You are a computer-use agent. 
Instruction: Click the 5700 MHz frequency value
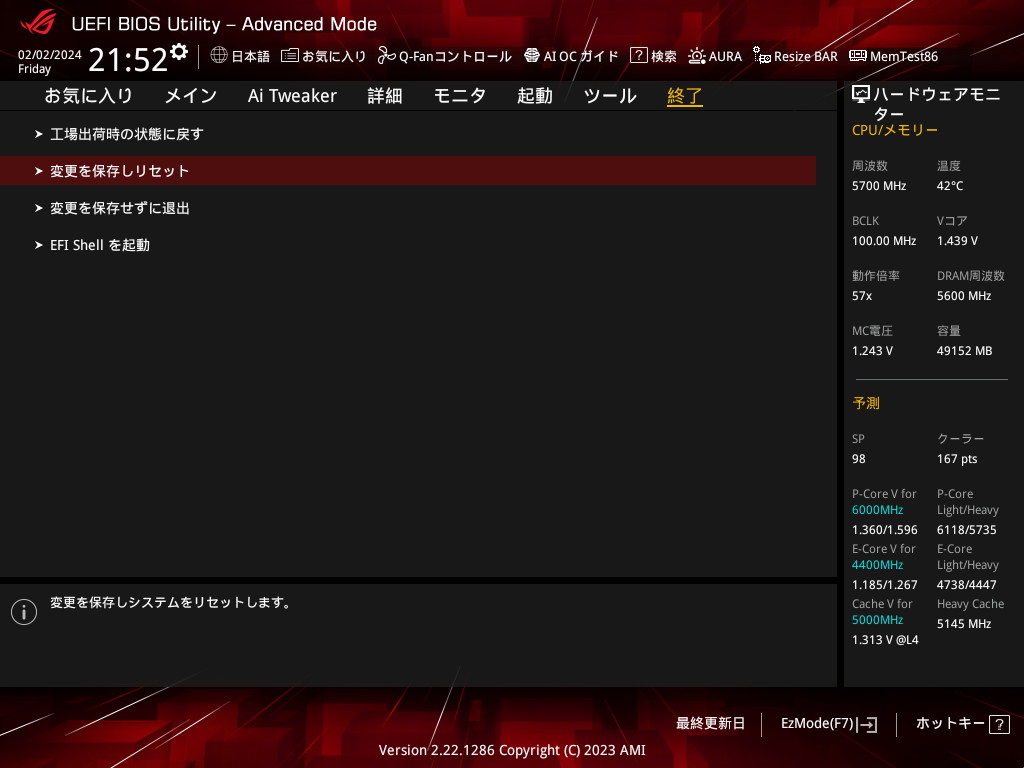click(879, 186)
